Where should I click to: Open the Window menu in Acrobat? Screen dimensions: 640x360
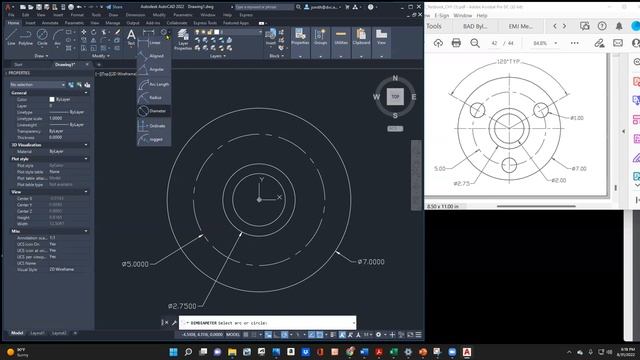click(x=463, y=16)
